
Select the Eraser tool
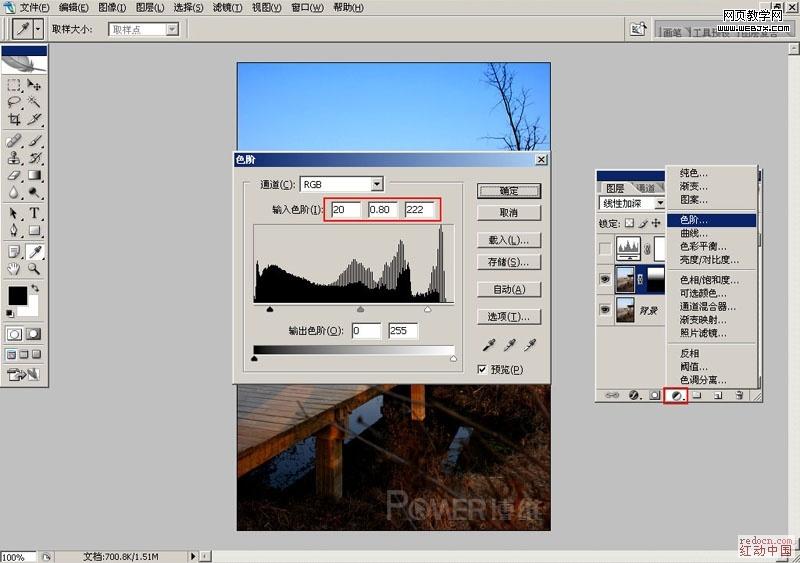14,175
